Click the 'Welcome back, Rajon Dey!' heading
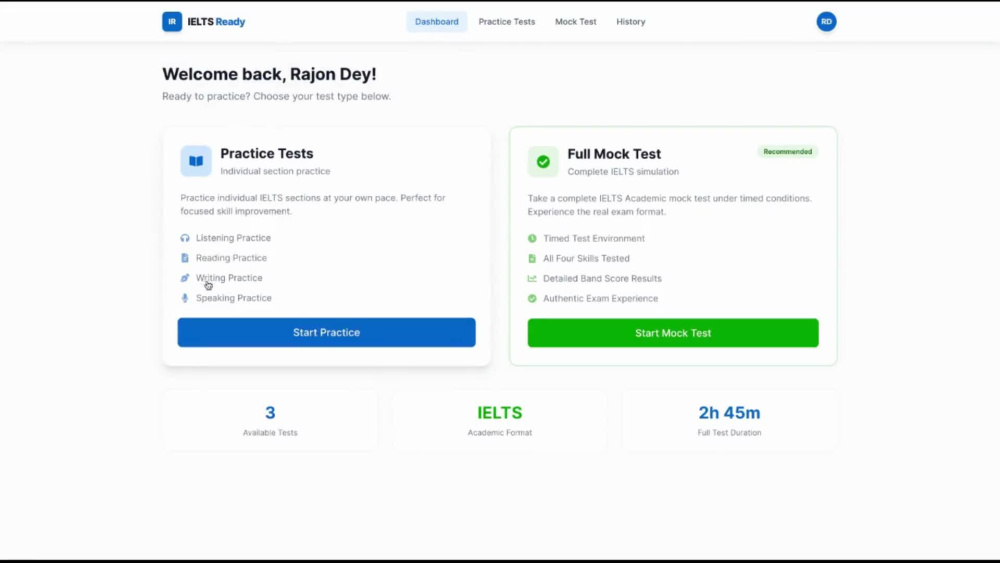 click(x=269, y=74)
